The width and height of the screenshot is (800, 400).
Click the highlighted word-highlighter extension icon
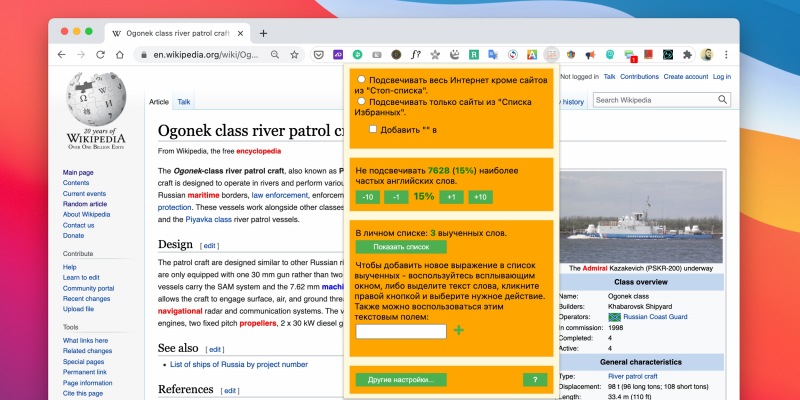(x=552, y=55)
